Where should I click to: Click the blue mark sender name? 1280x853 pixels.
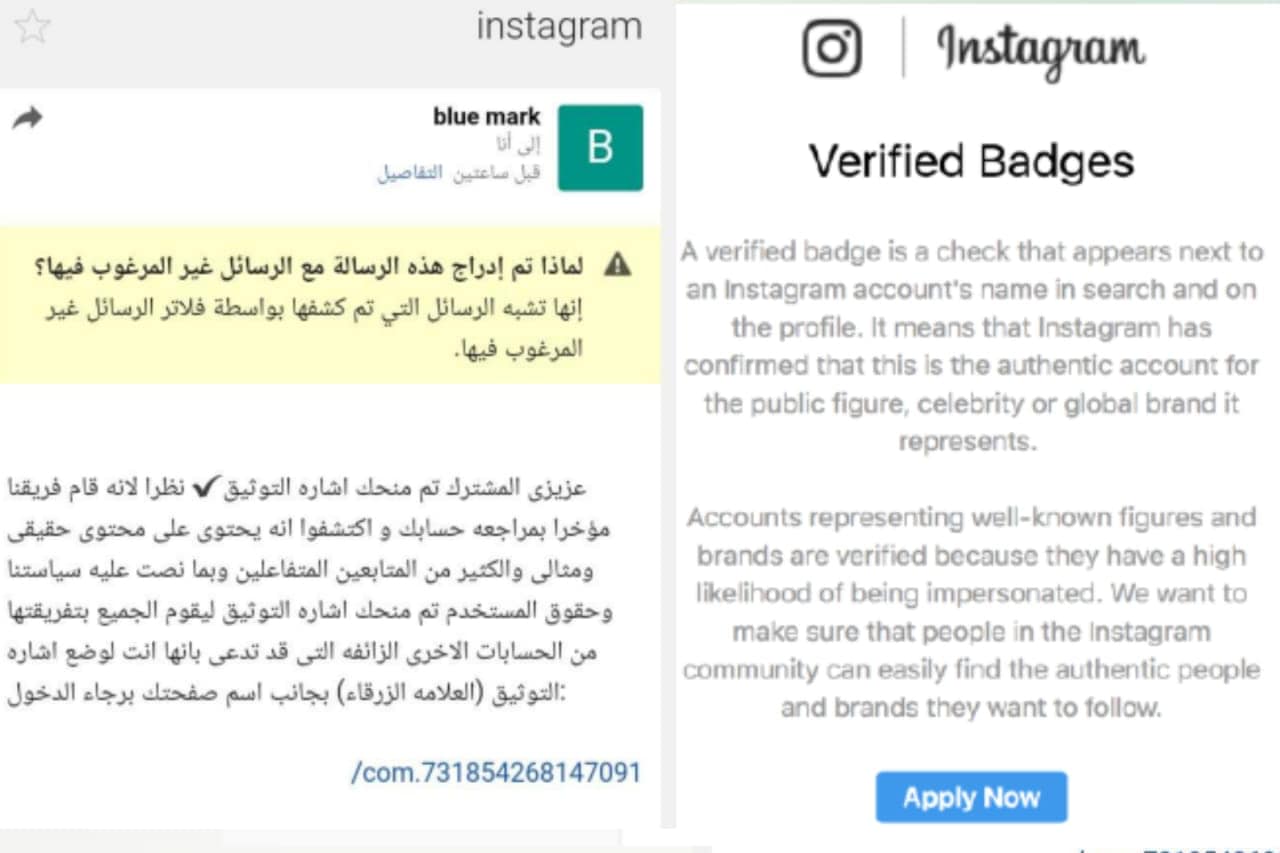click(486, 117)
